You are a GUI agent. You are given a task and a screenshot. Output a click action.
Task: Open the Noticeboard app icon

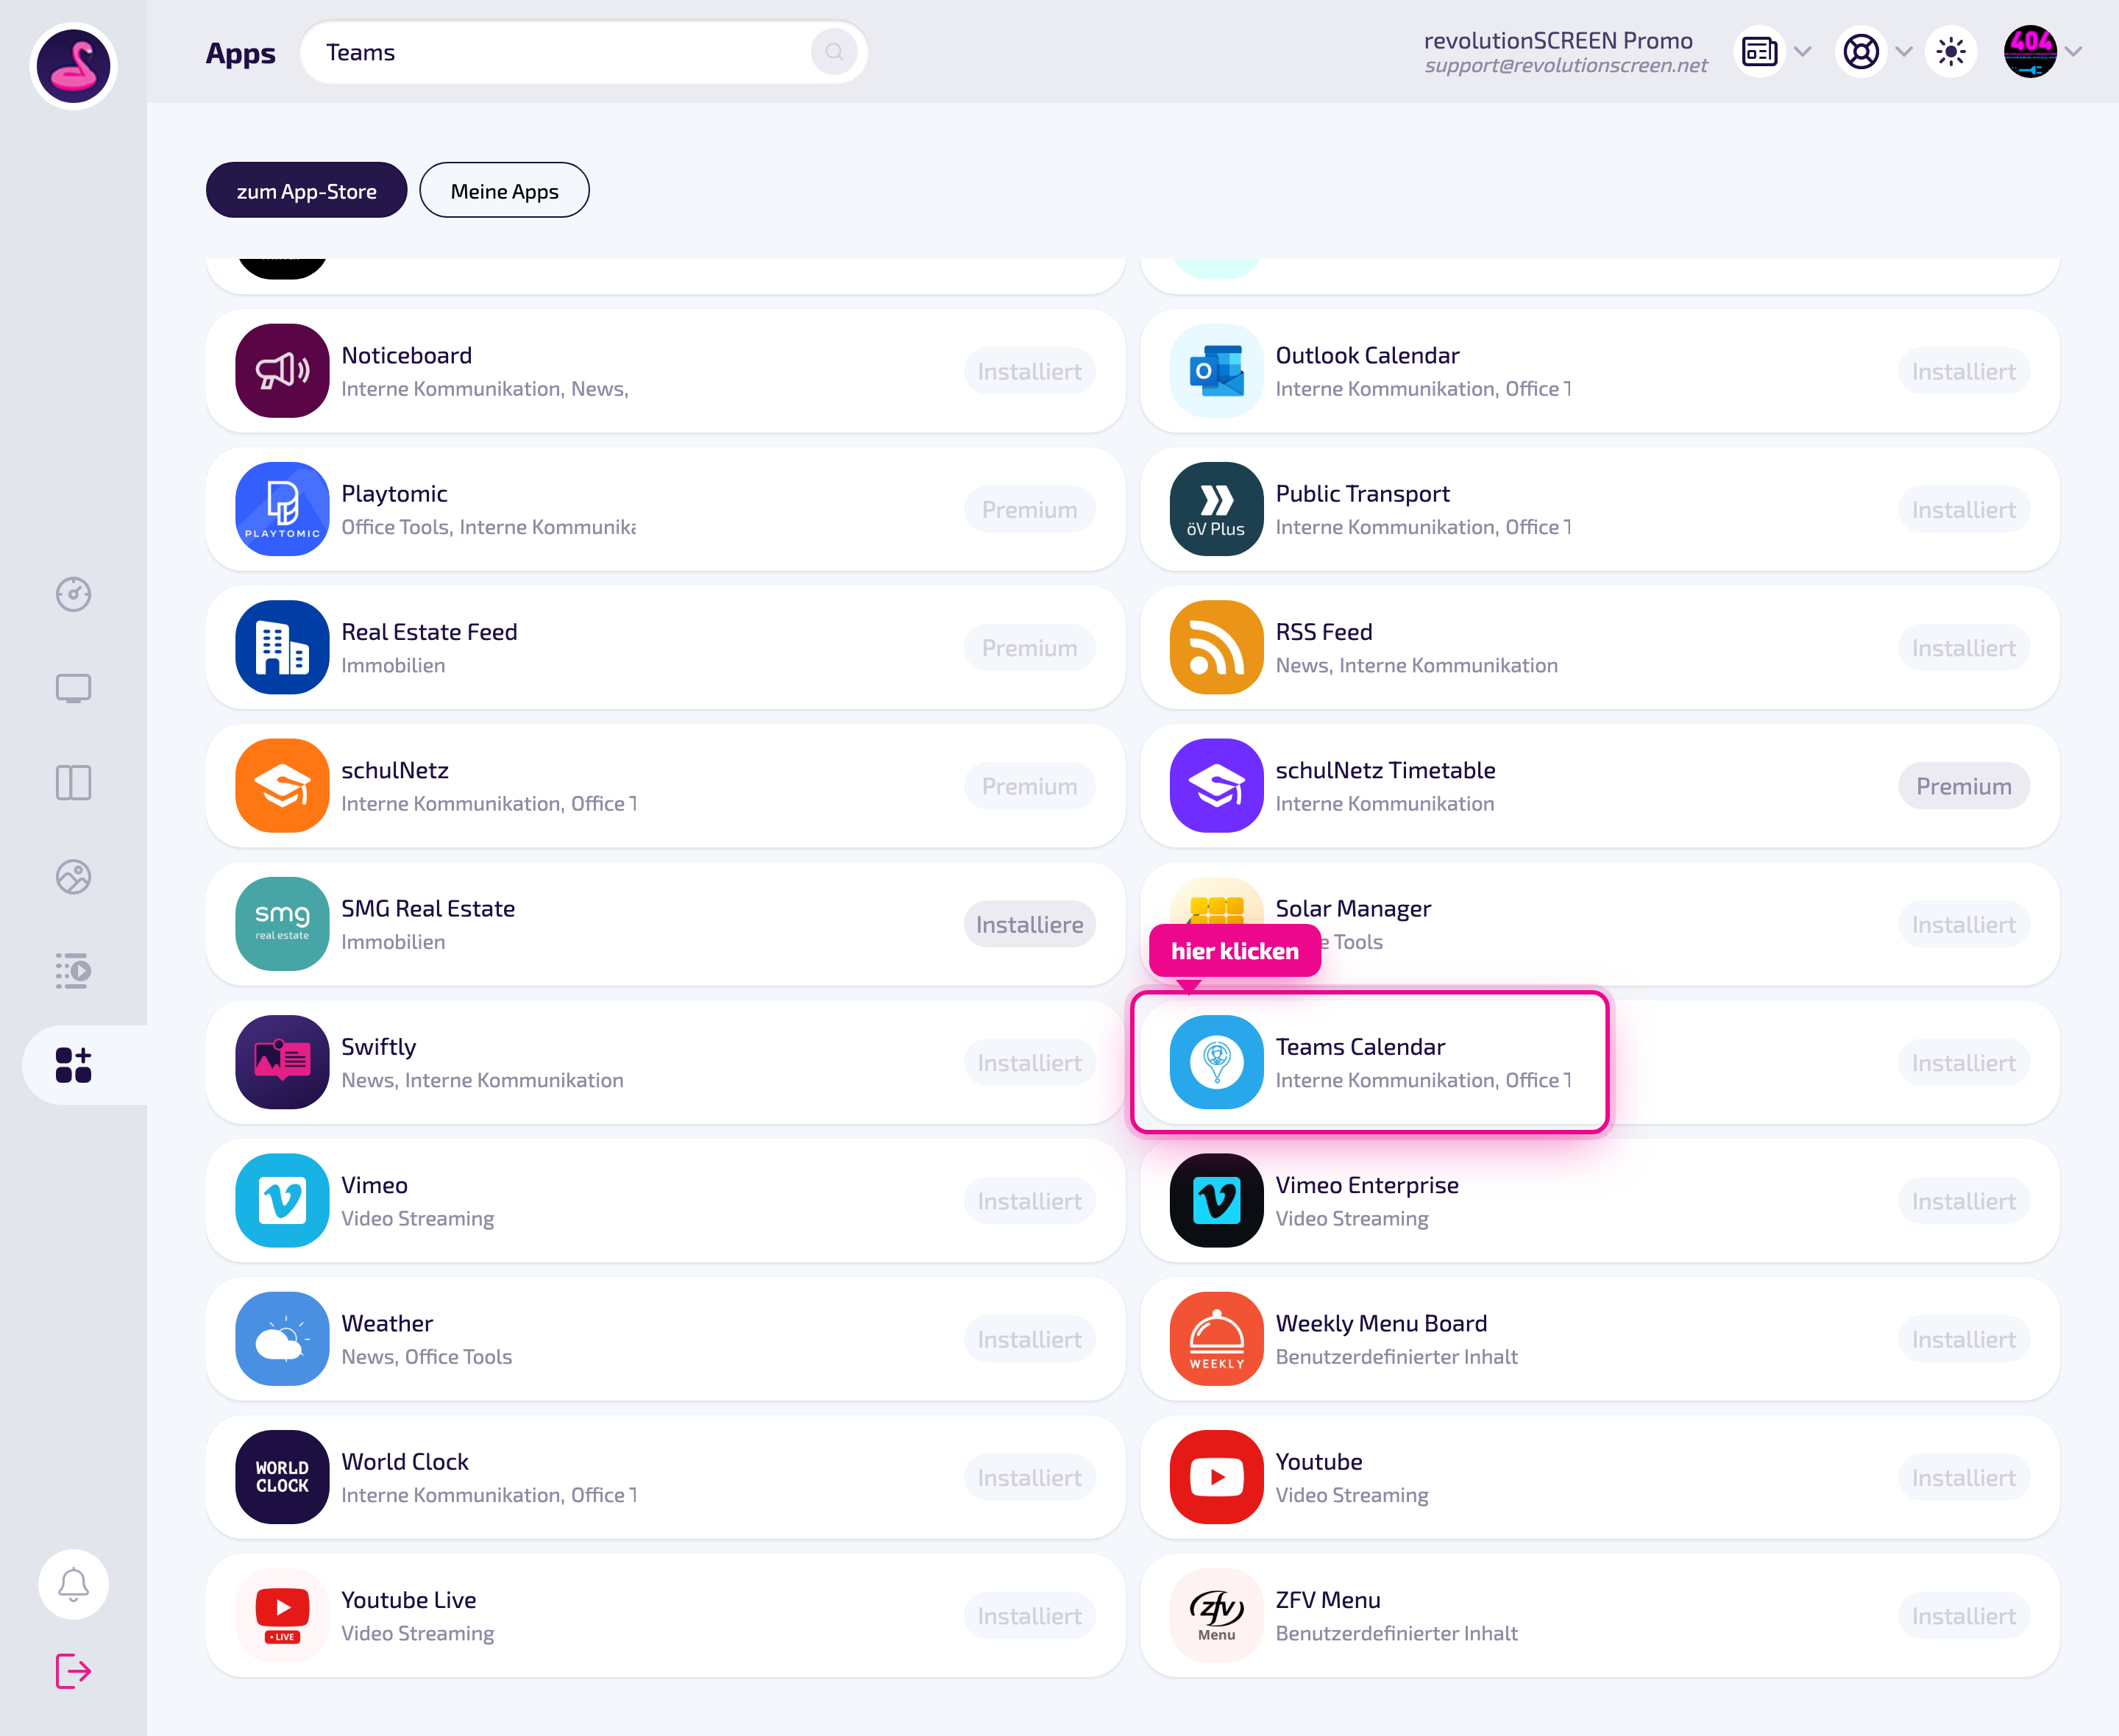click(282, 370)
